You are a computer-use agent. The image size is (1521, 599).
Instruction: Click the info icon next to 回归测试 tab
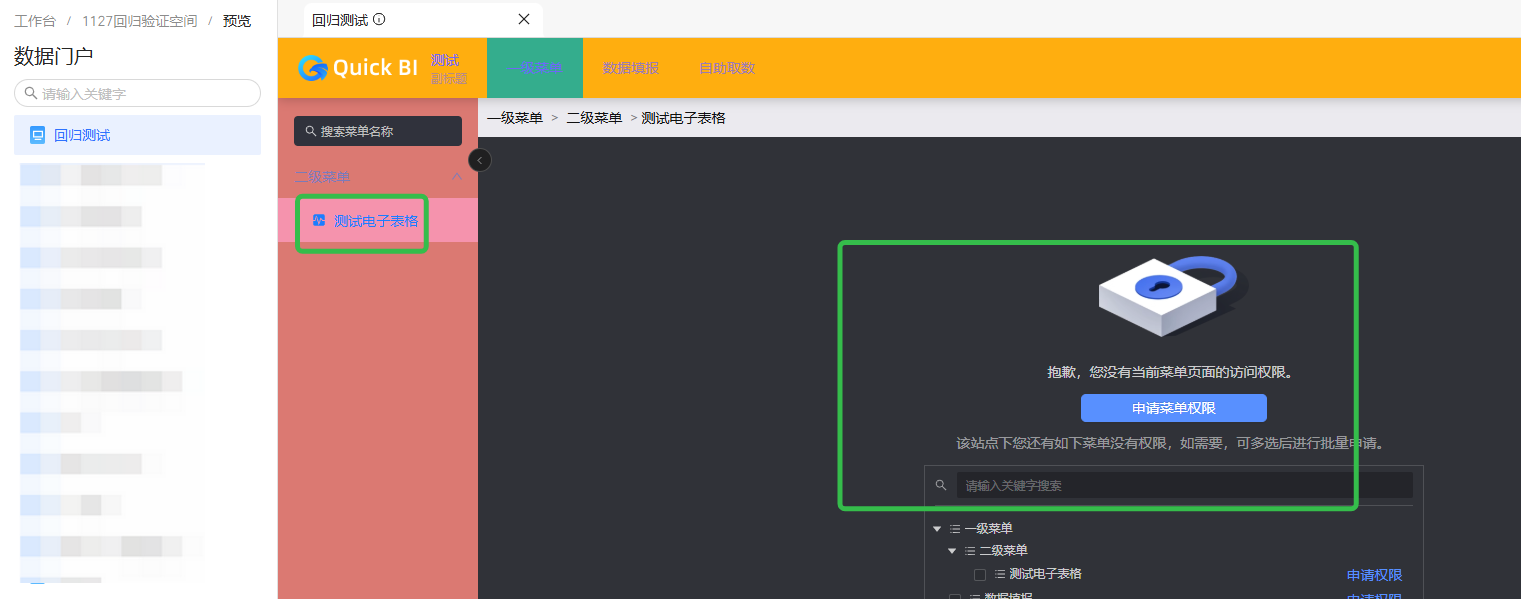[379, 19]
